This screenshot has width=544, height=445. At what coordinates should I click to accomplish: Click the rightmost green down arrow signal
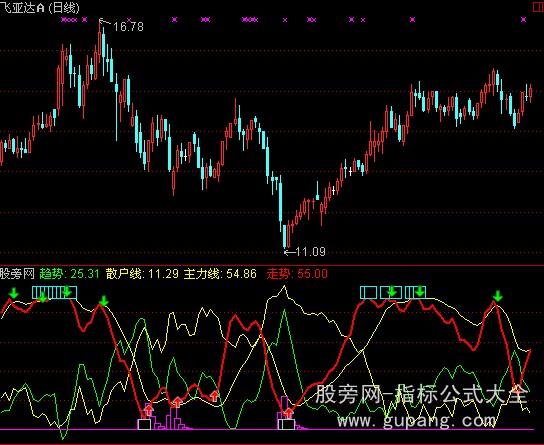pos(498,296)
